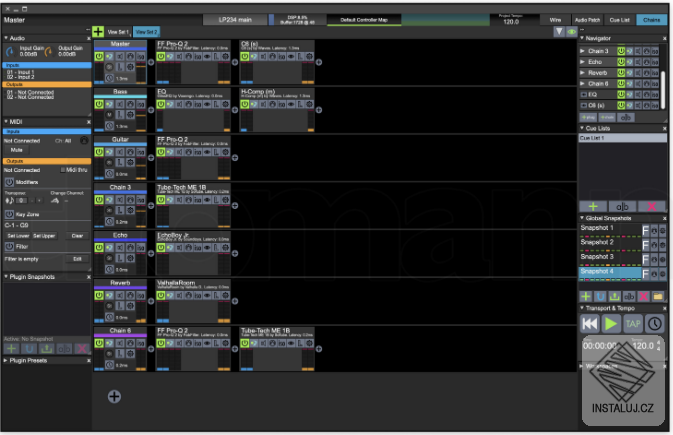The width and height of the screenshot is (673, 435).
Task: Add plugin after Tube-Tech ME 1B in Chain 3
Action: coord(235,206)
